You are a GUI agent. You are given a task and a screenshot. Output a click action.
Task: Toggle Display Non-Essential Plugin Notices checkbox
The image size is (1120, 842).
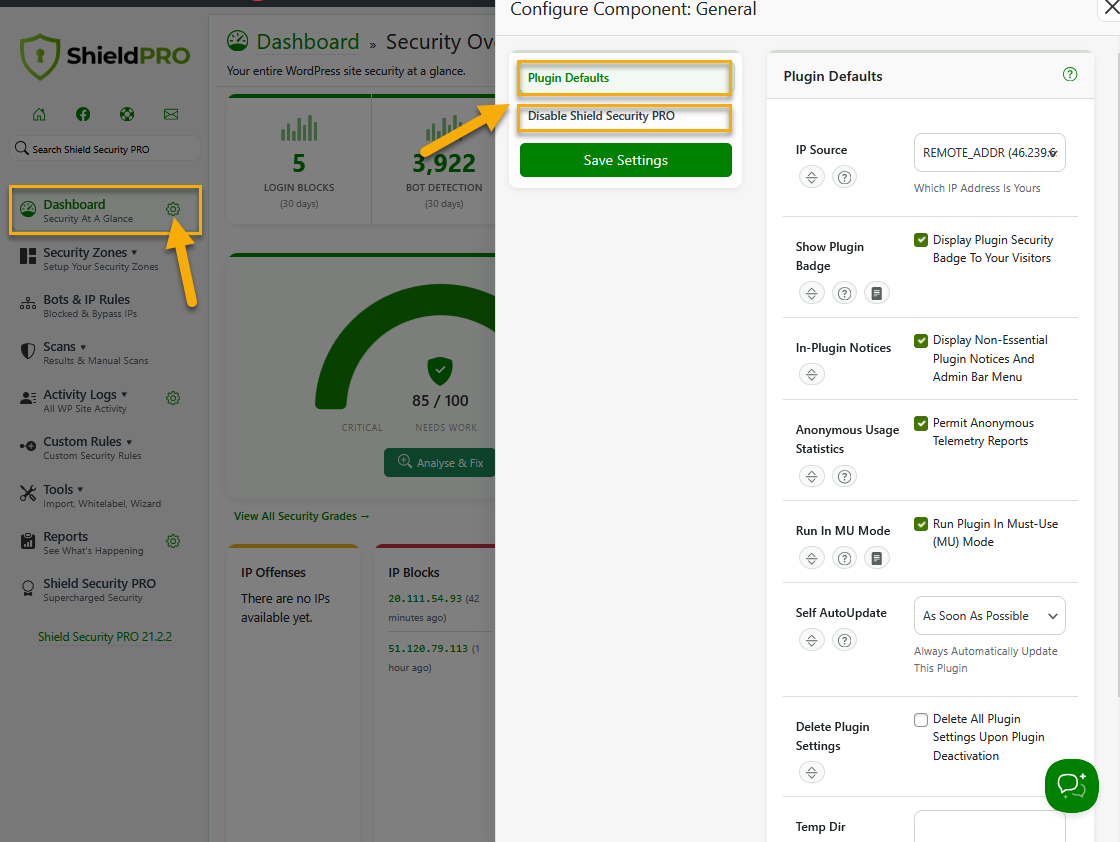coord(921,341)
